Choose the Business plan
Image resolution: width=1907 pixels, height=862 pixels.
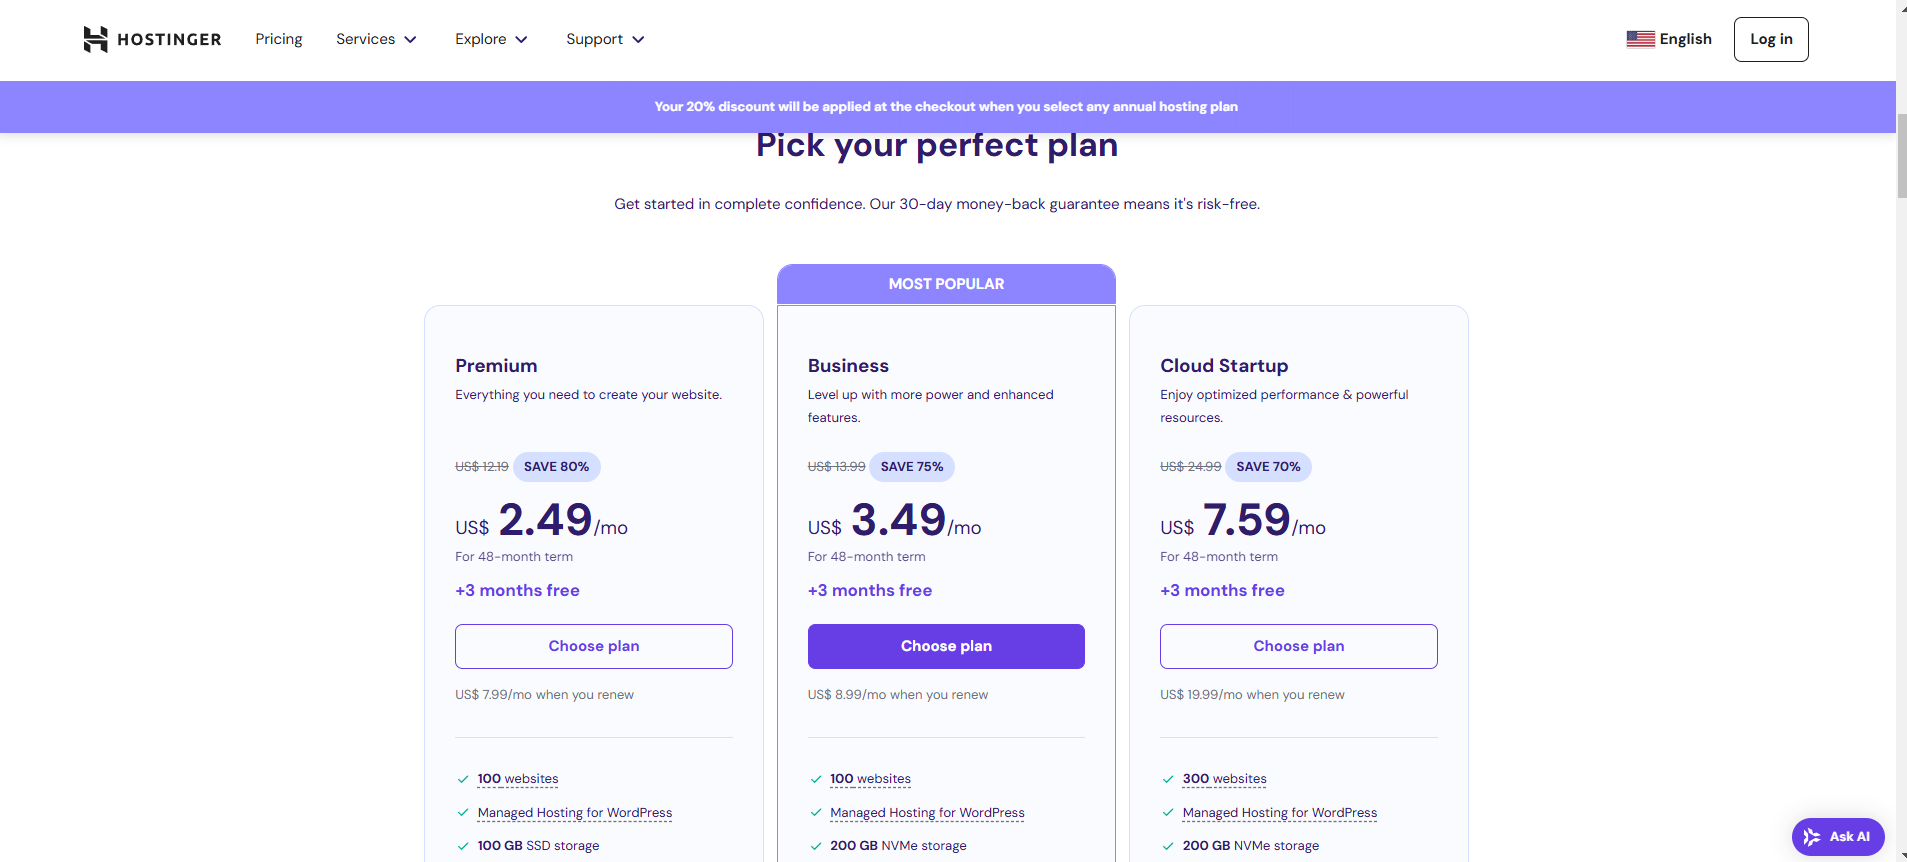click(x=946, y=646)
